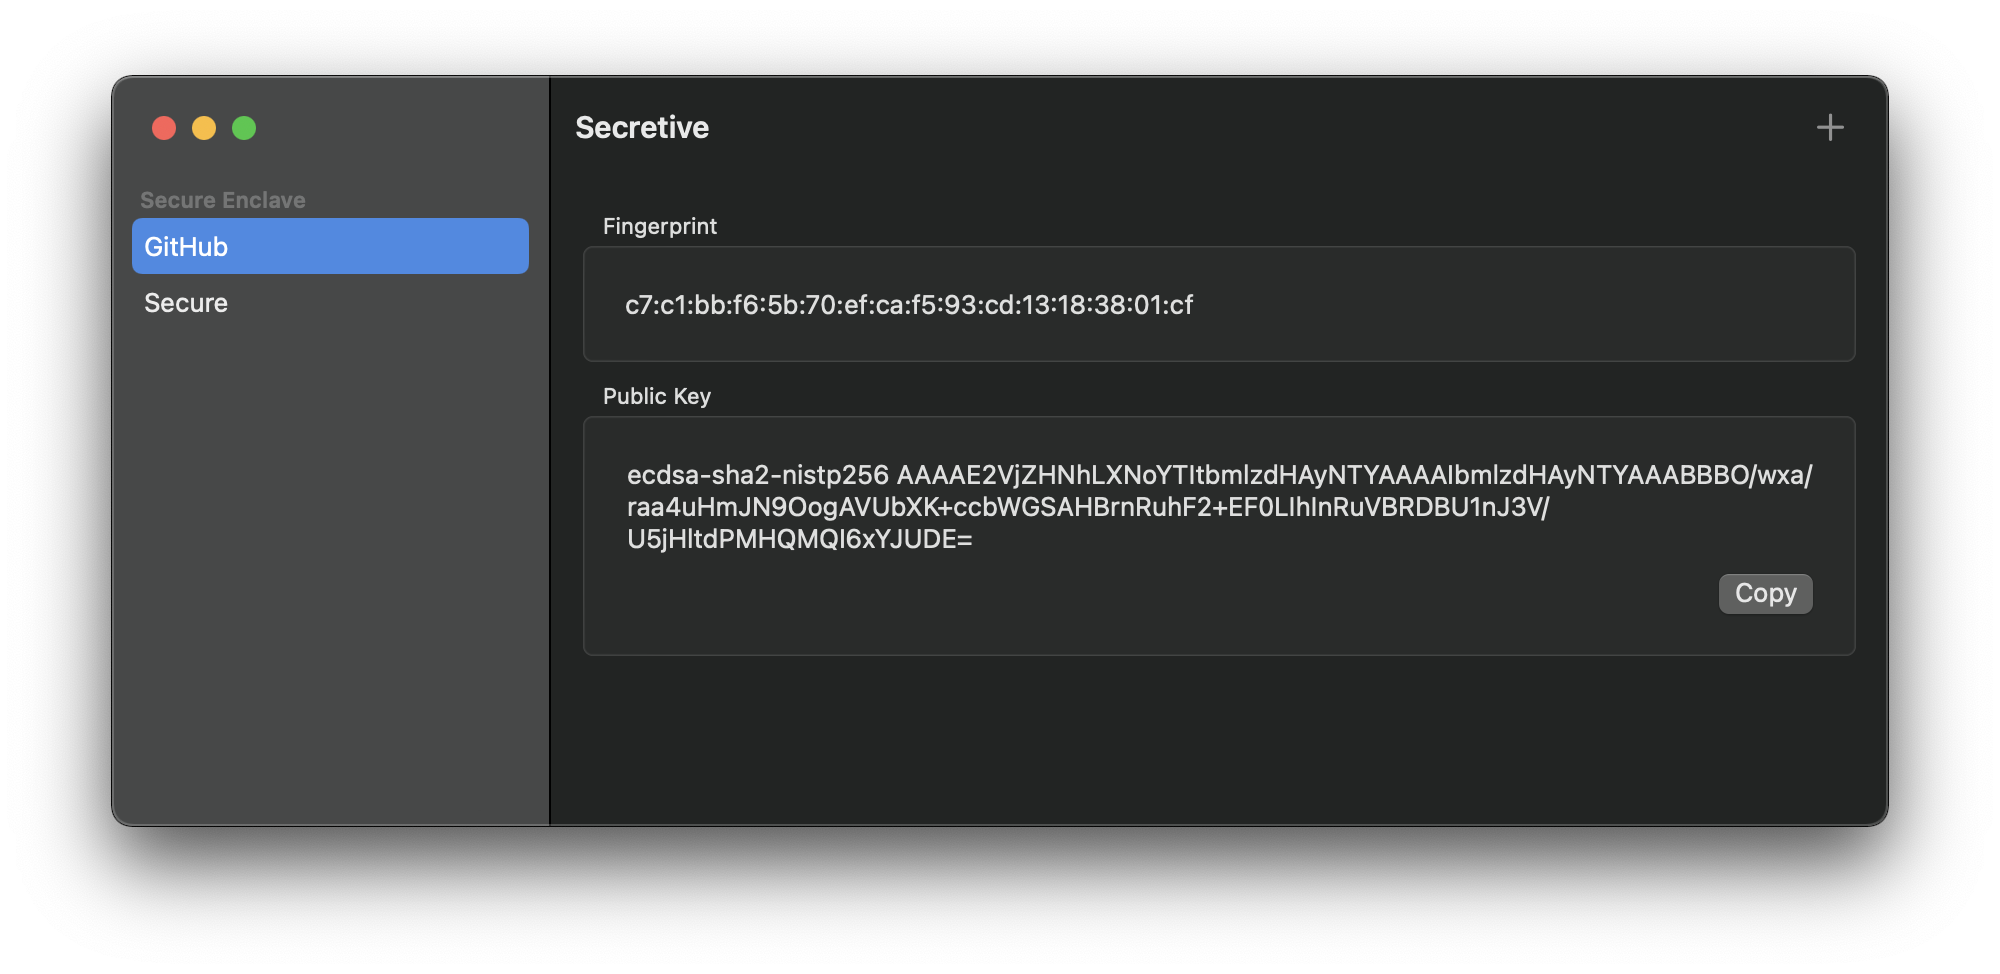Click the yellow minimize traffic light
2000x974 pixels.
203,128
